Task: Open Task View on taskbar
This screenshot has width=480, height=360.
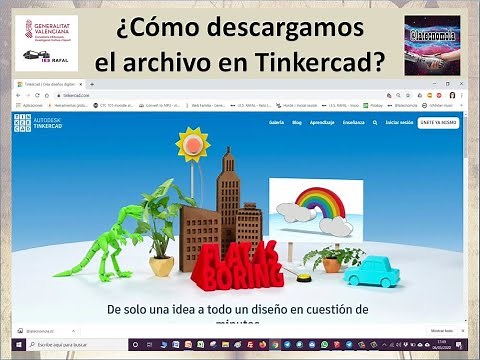Action: click(x=150, y=345)
